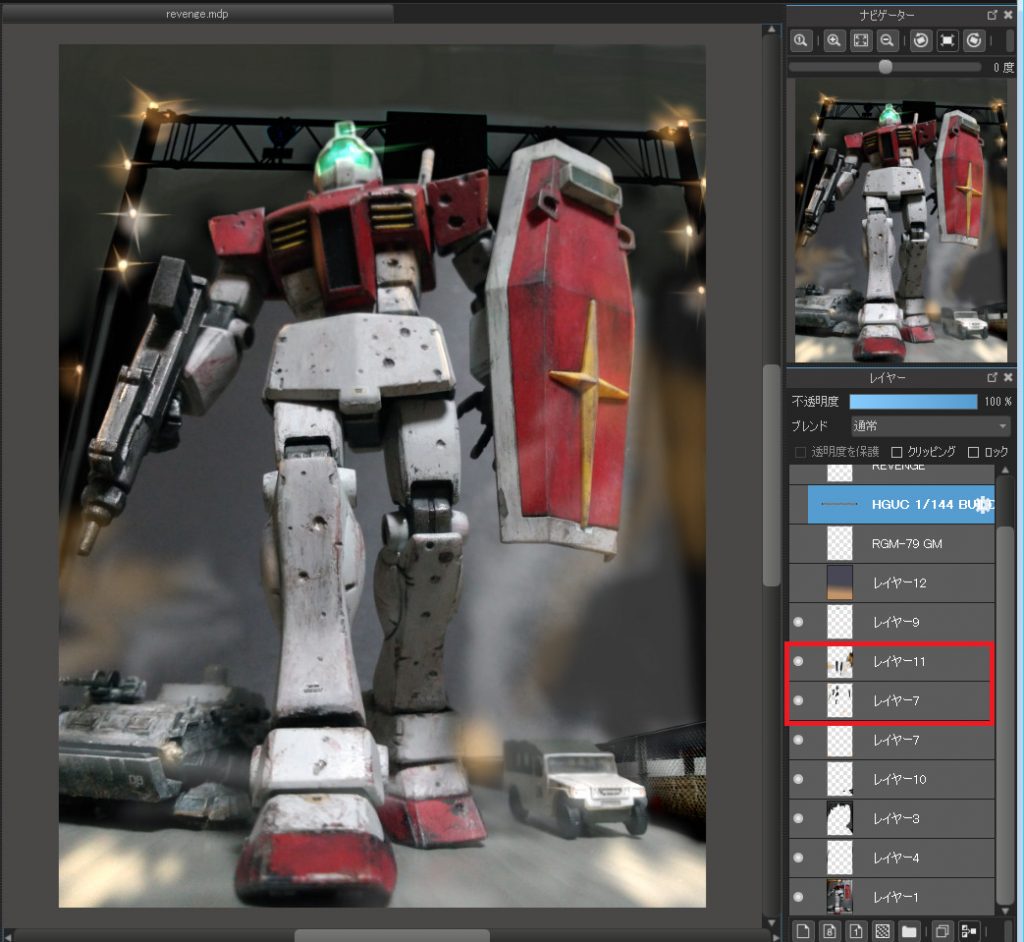Rotate canvas right in Navigator

coord(973,41)
